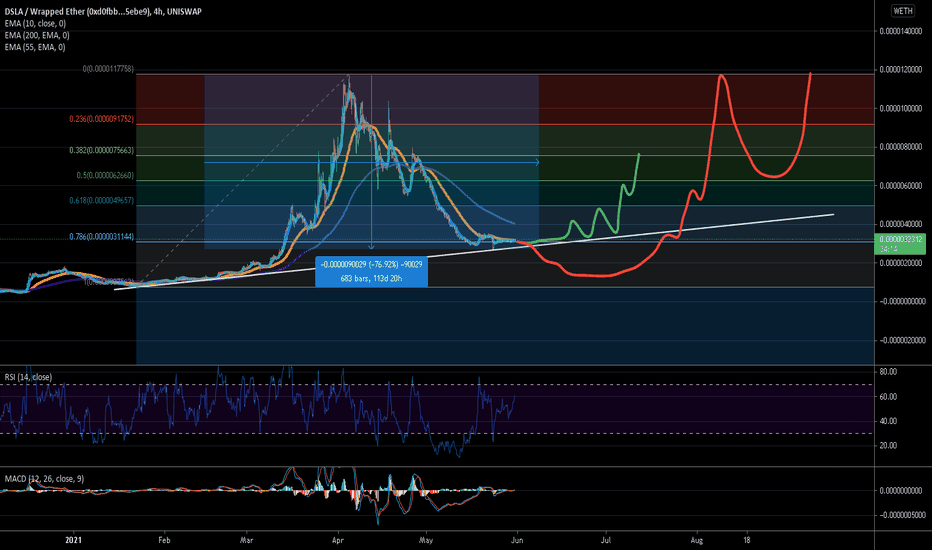The width and height of the screenshot is (932, 550).
Task: Click the 0.786 Fibonacci level label
Action: click(102, 237)
